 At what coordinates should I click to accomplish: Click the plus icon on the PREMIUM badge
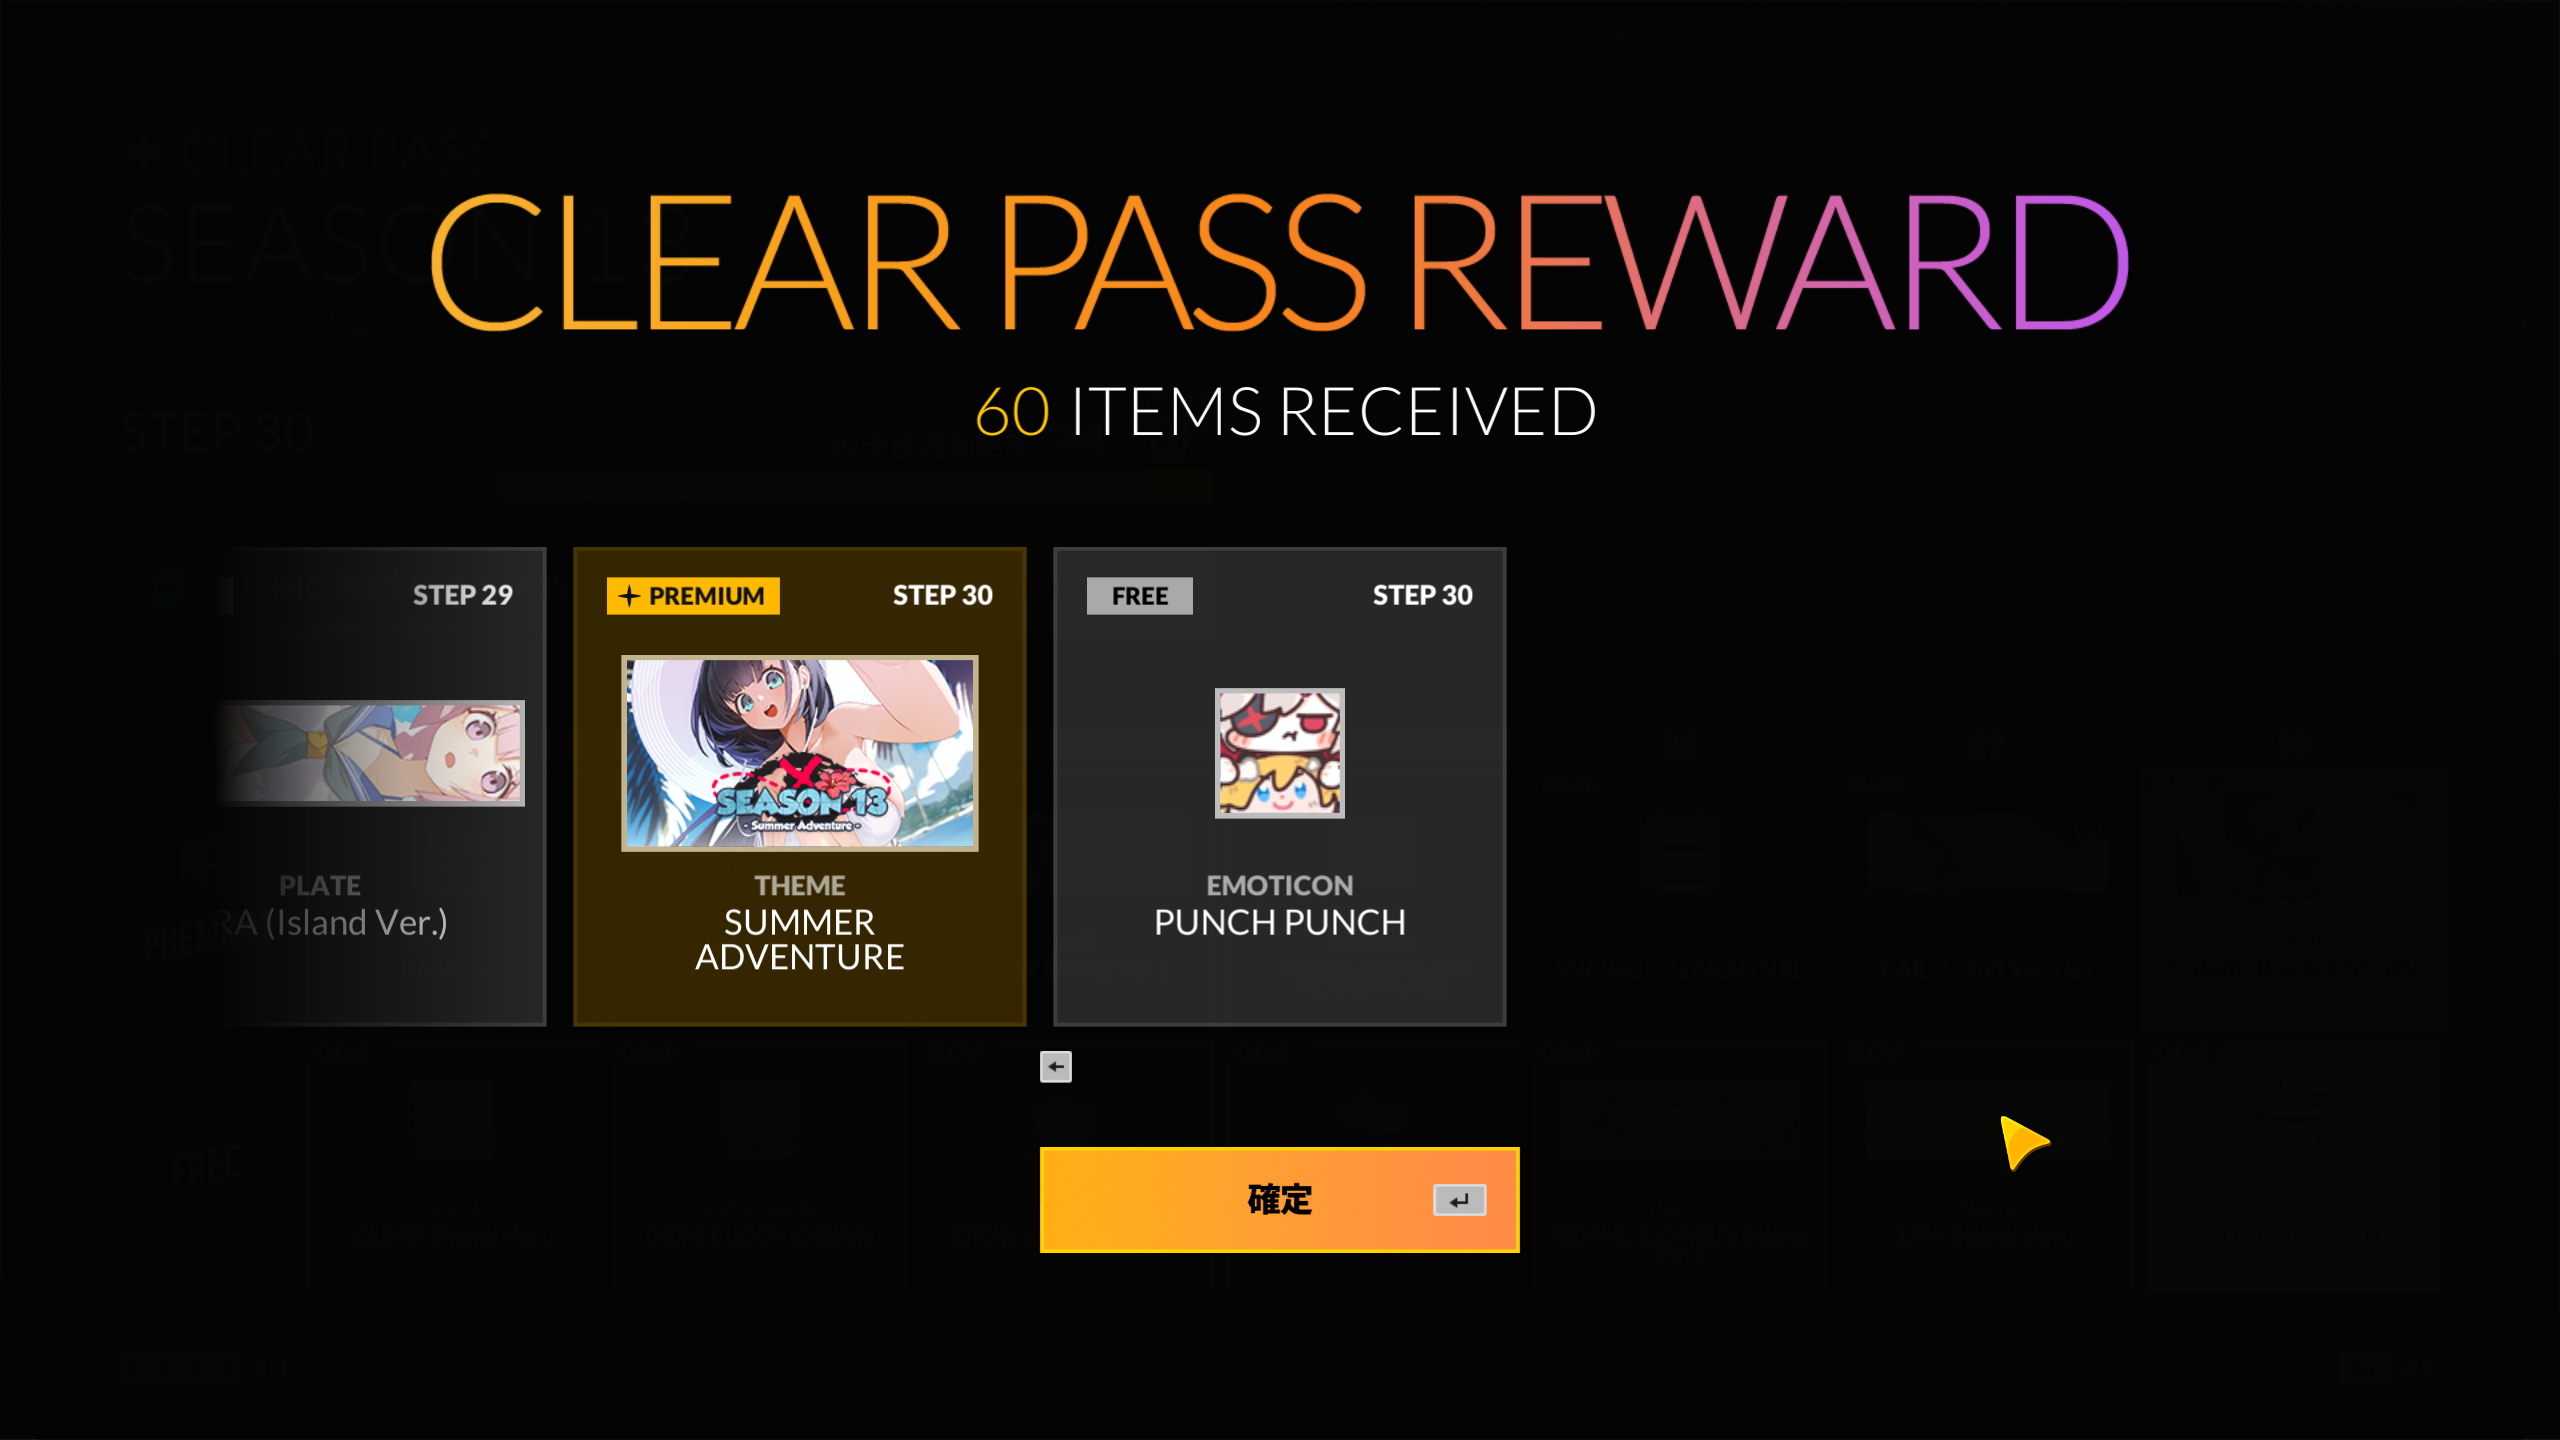click(x=629, y=596)
